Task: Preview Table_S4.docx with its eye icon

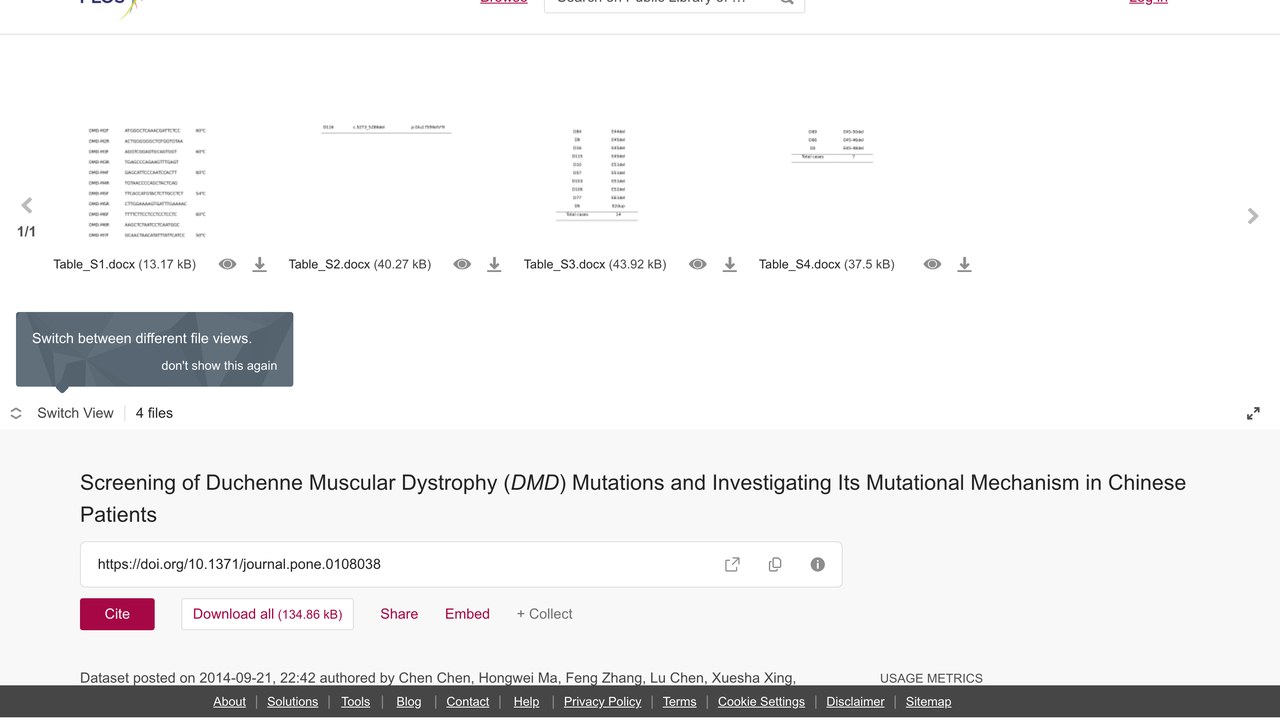Action: (x=932, y=264)
